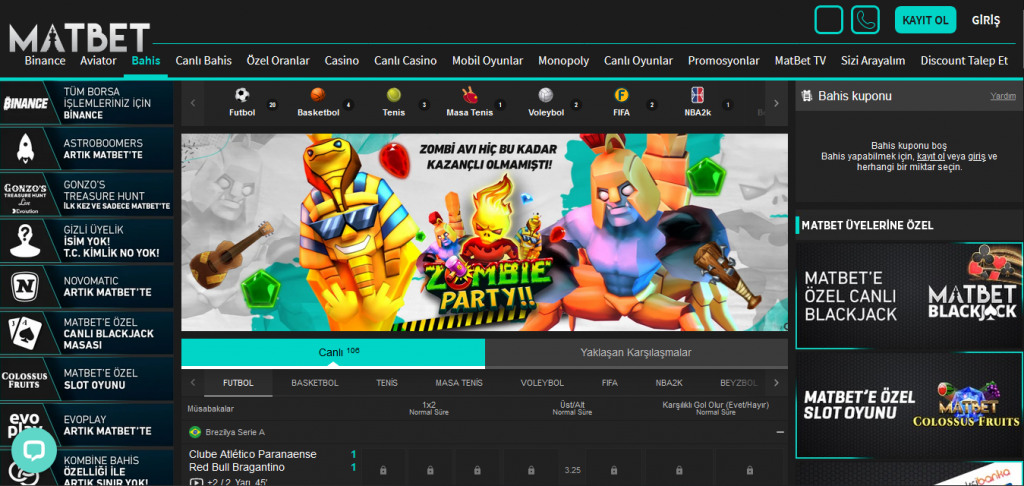Open Clube Atlético Paranaense match

tap(253, 454)
